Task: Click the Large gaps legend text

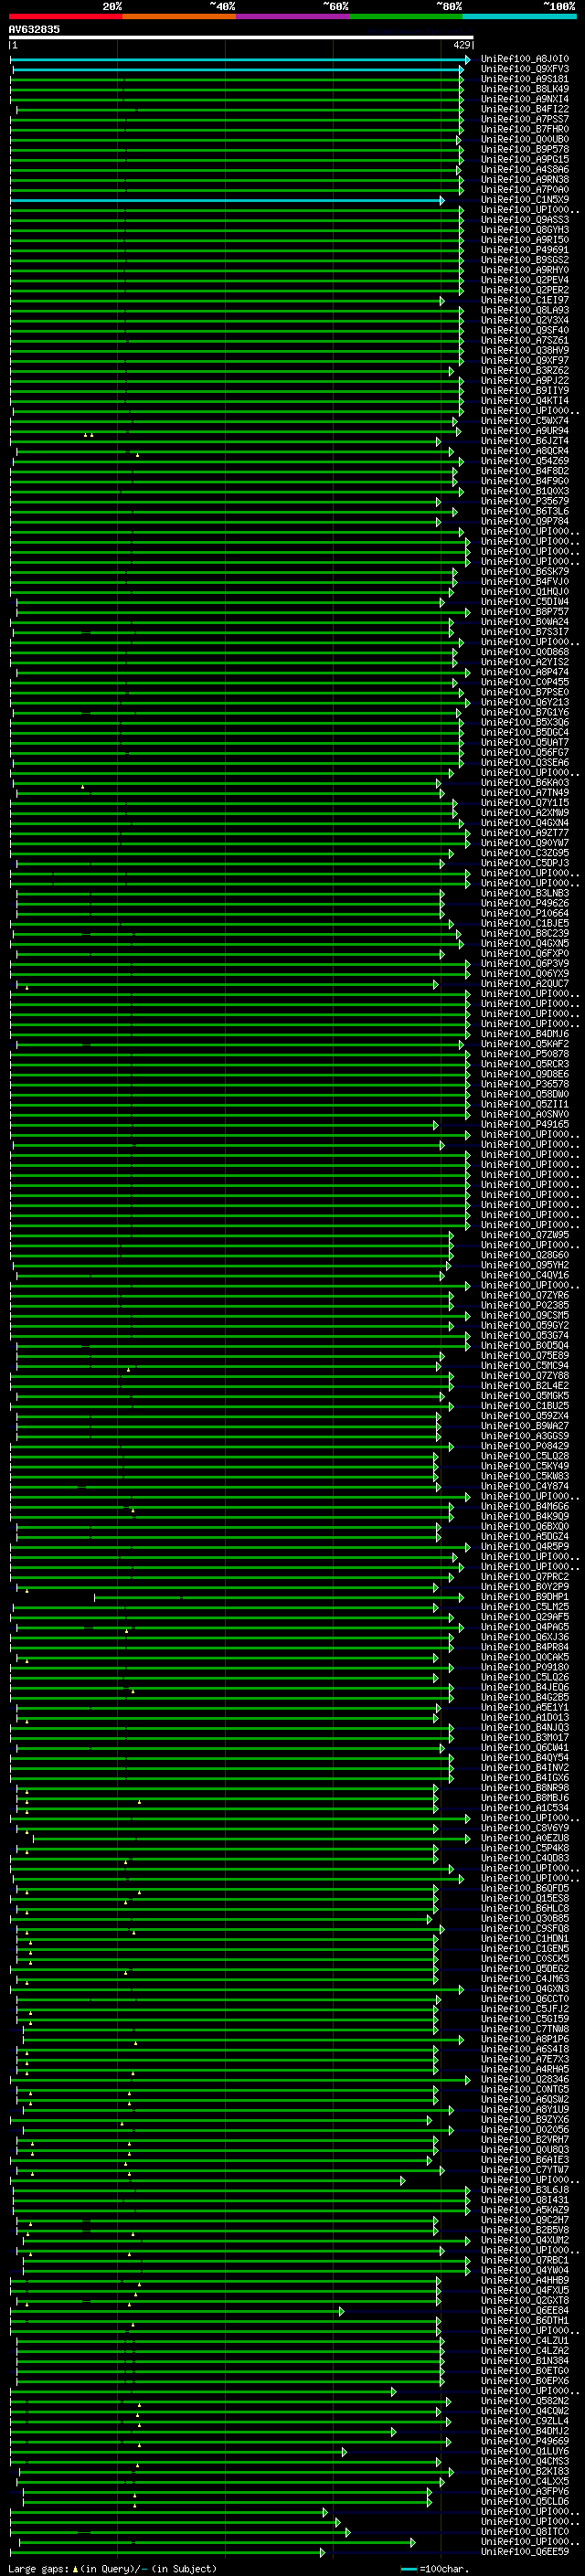Action: (x=112, y=2568)
